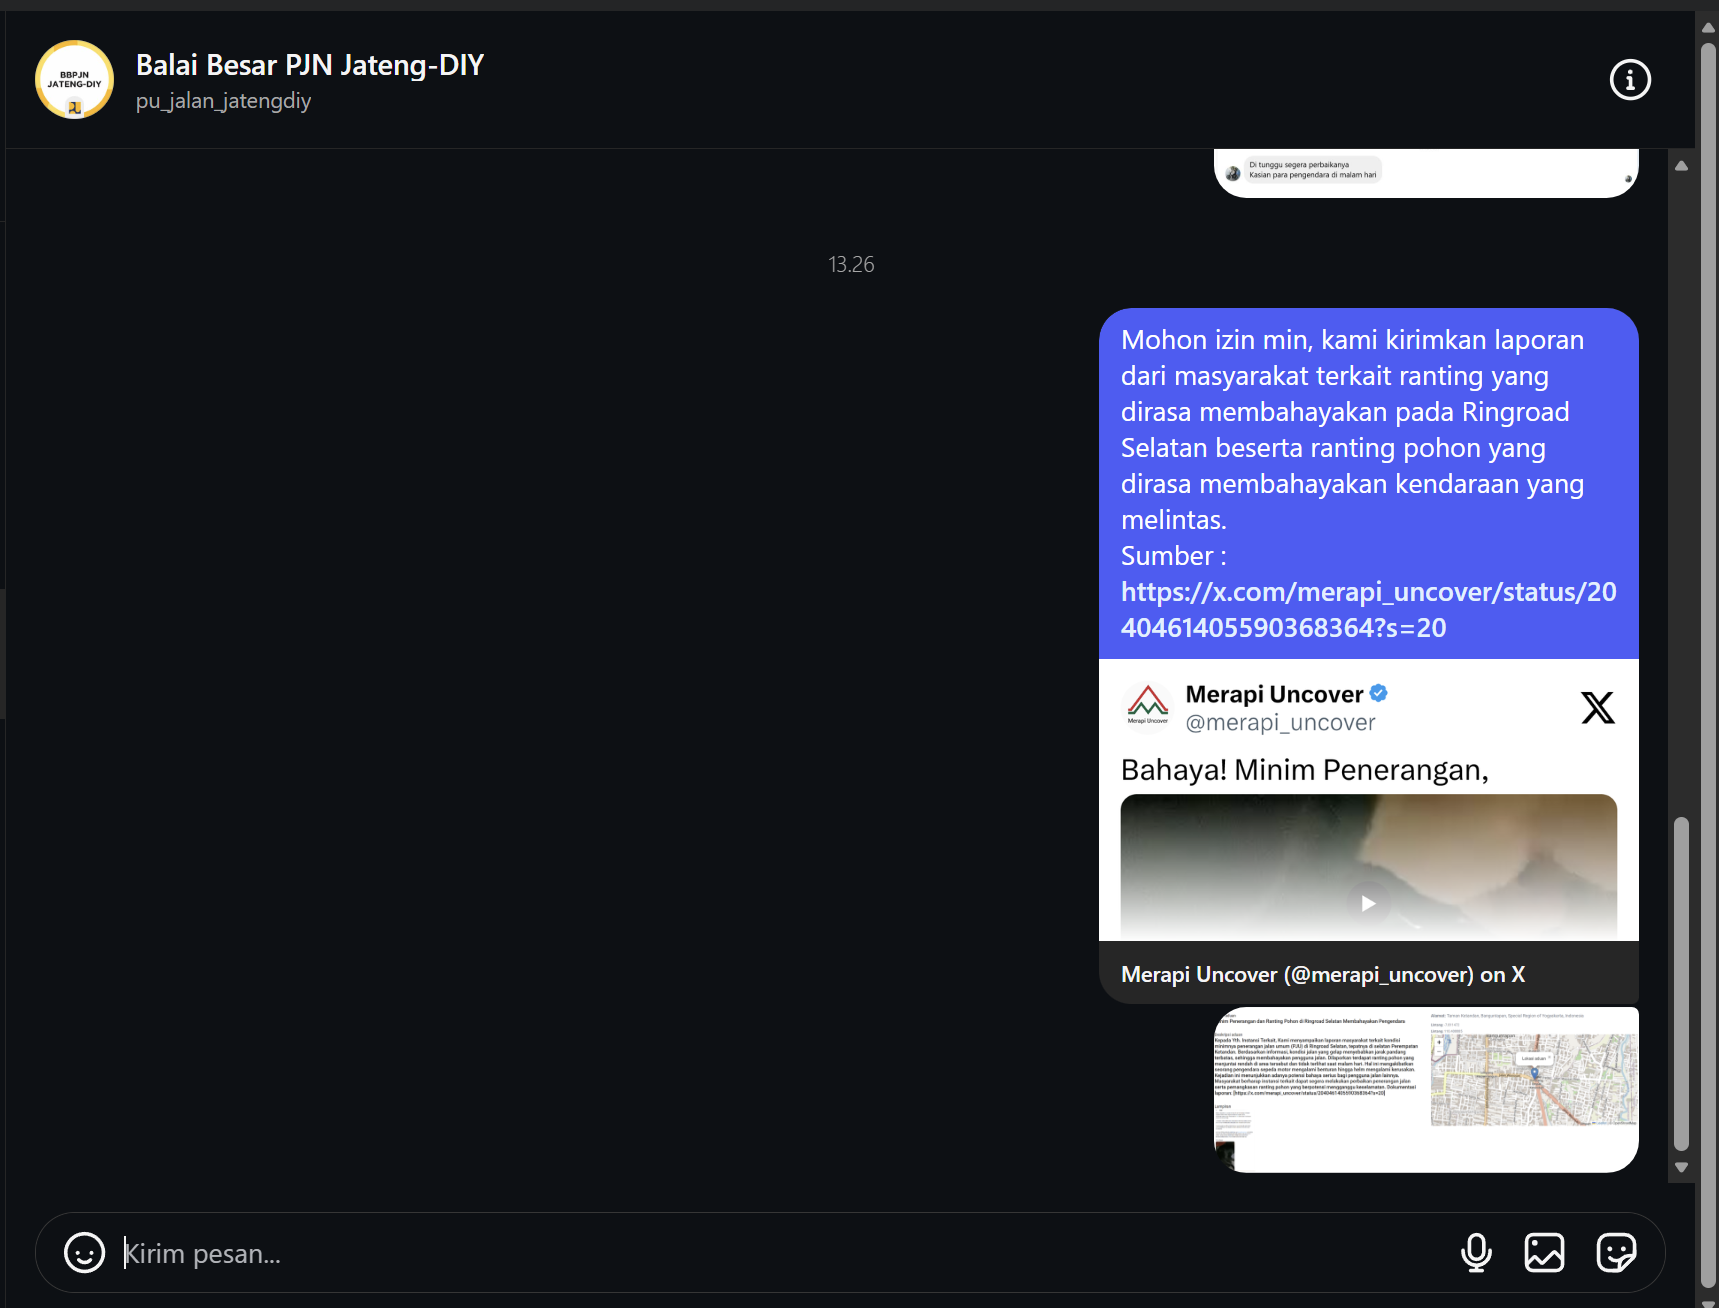Click Balai Besar PJN profile picture

coord(74,80)
